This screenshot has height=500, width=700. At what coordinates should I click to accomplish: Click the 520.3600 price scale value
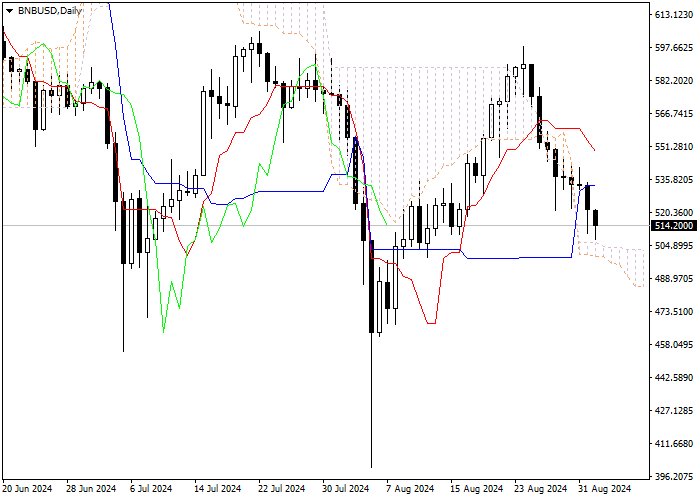point(674,213)
